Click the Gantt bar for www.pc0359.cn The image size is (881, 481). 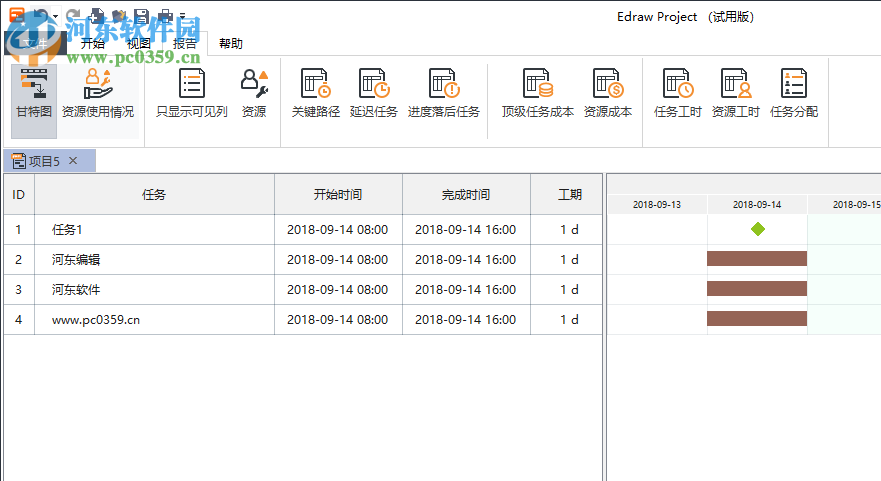click(x=757, y=319)
